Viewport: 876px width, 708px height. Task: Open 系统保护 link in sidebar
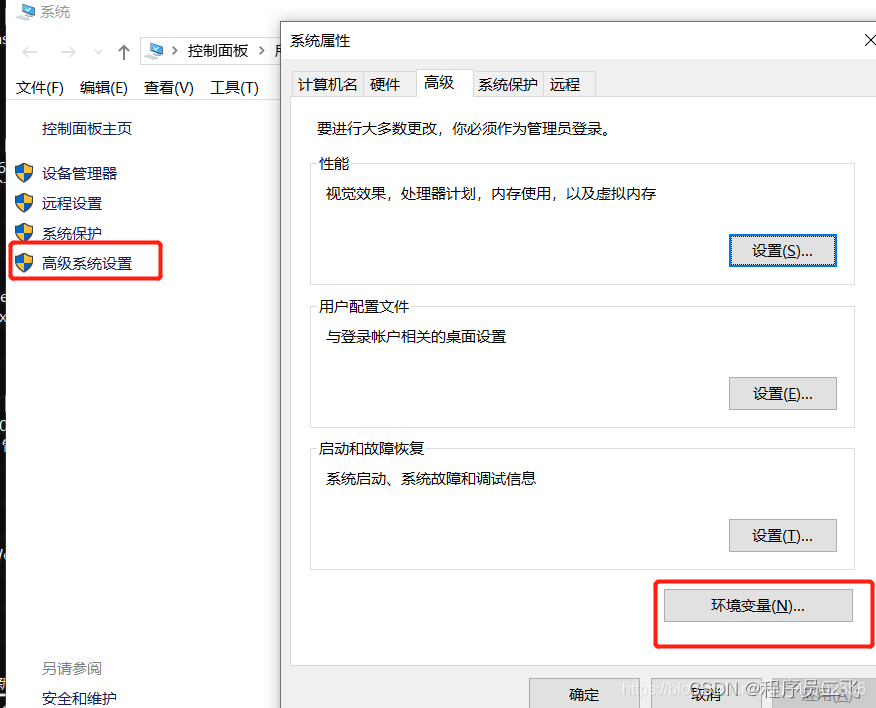click(72, 234)
